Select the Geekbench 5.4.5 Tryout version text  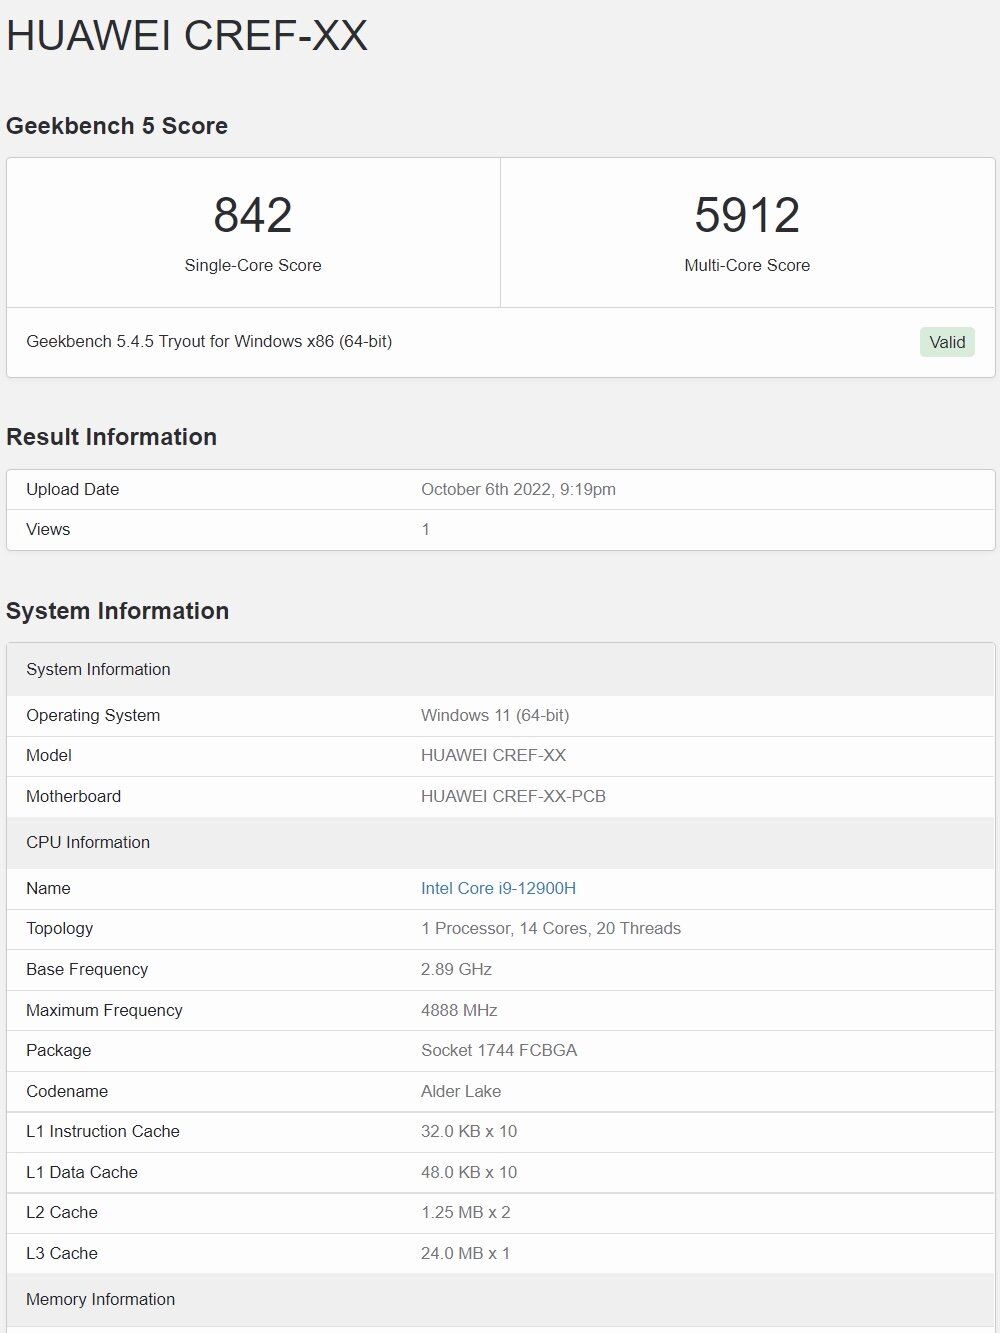209,341
